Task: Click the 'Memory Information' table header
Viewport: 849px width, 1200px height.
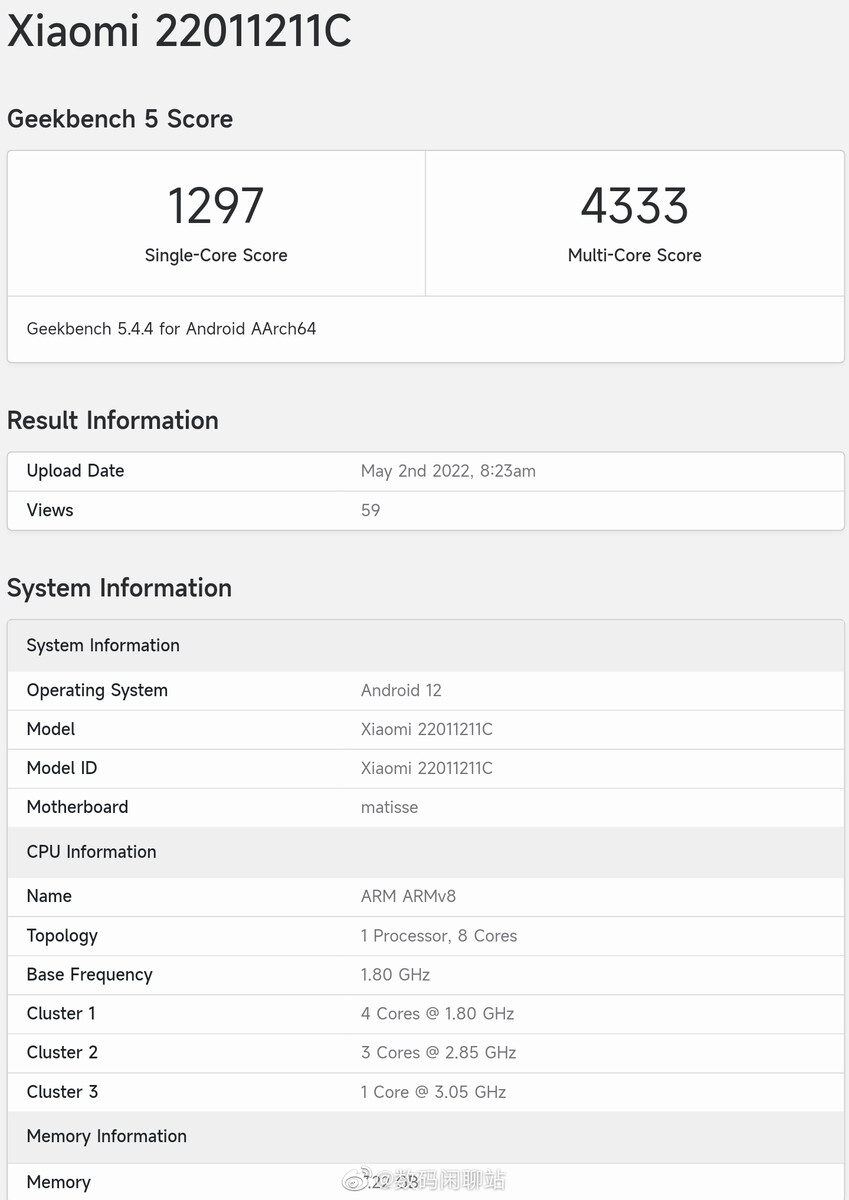Action: coord(426,1137)
